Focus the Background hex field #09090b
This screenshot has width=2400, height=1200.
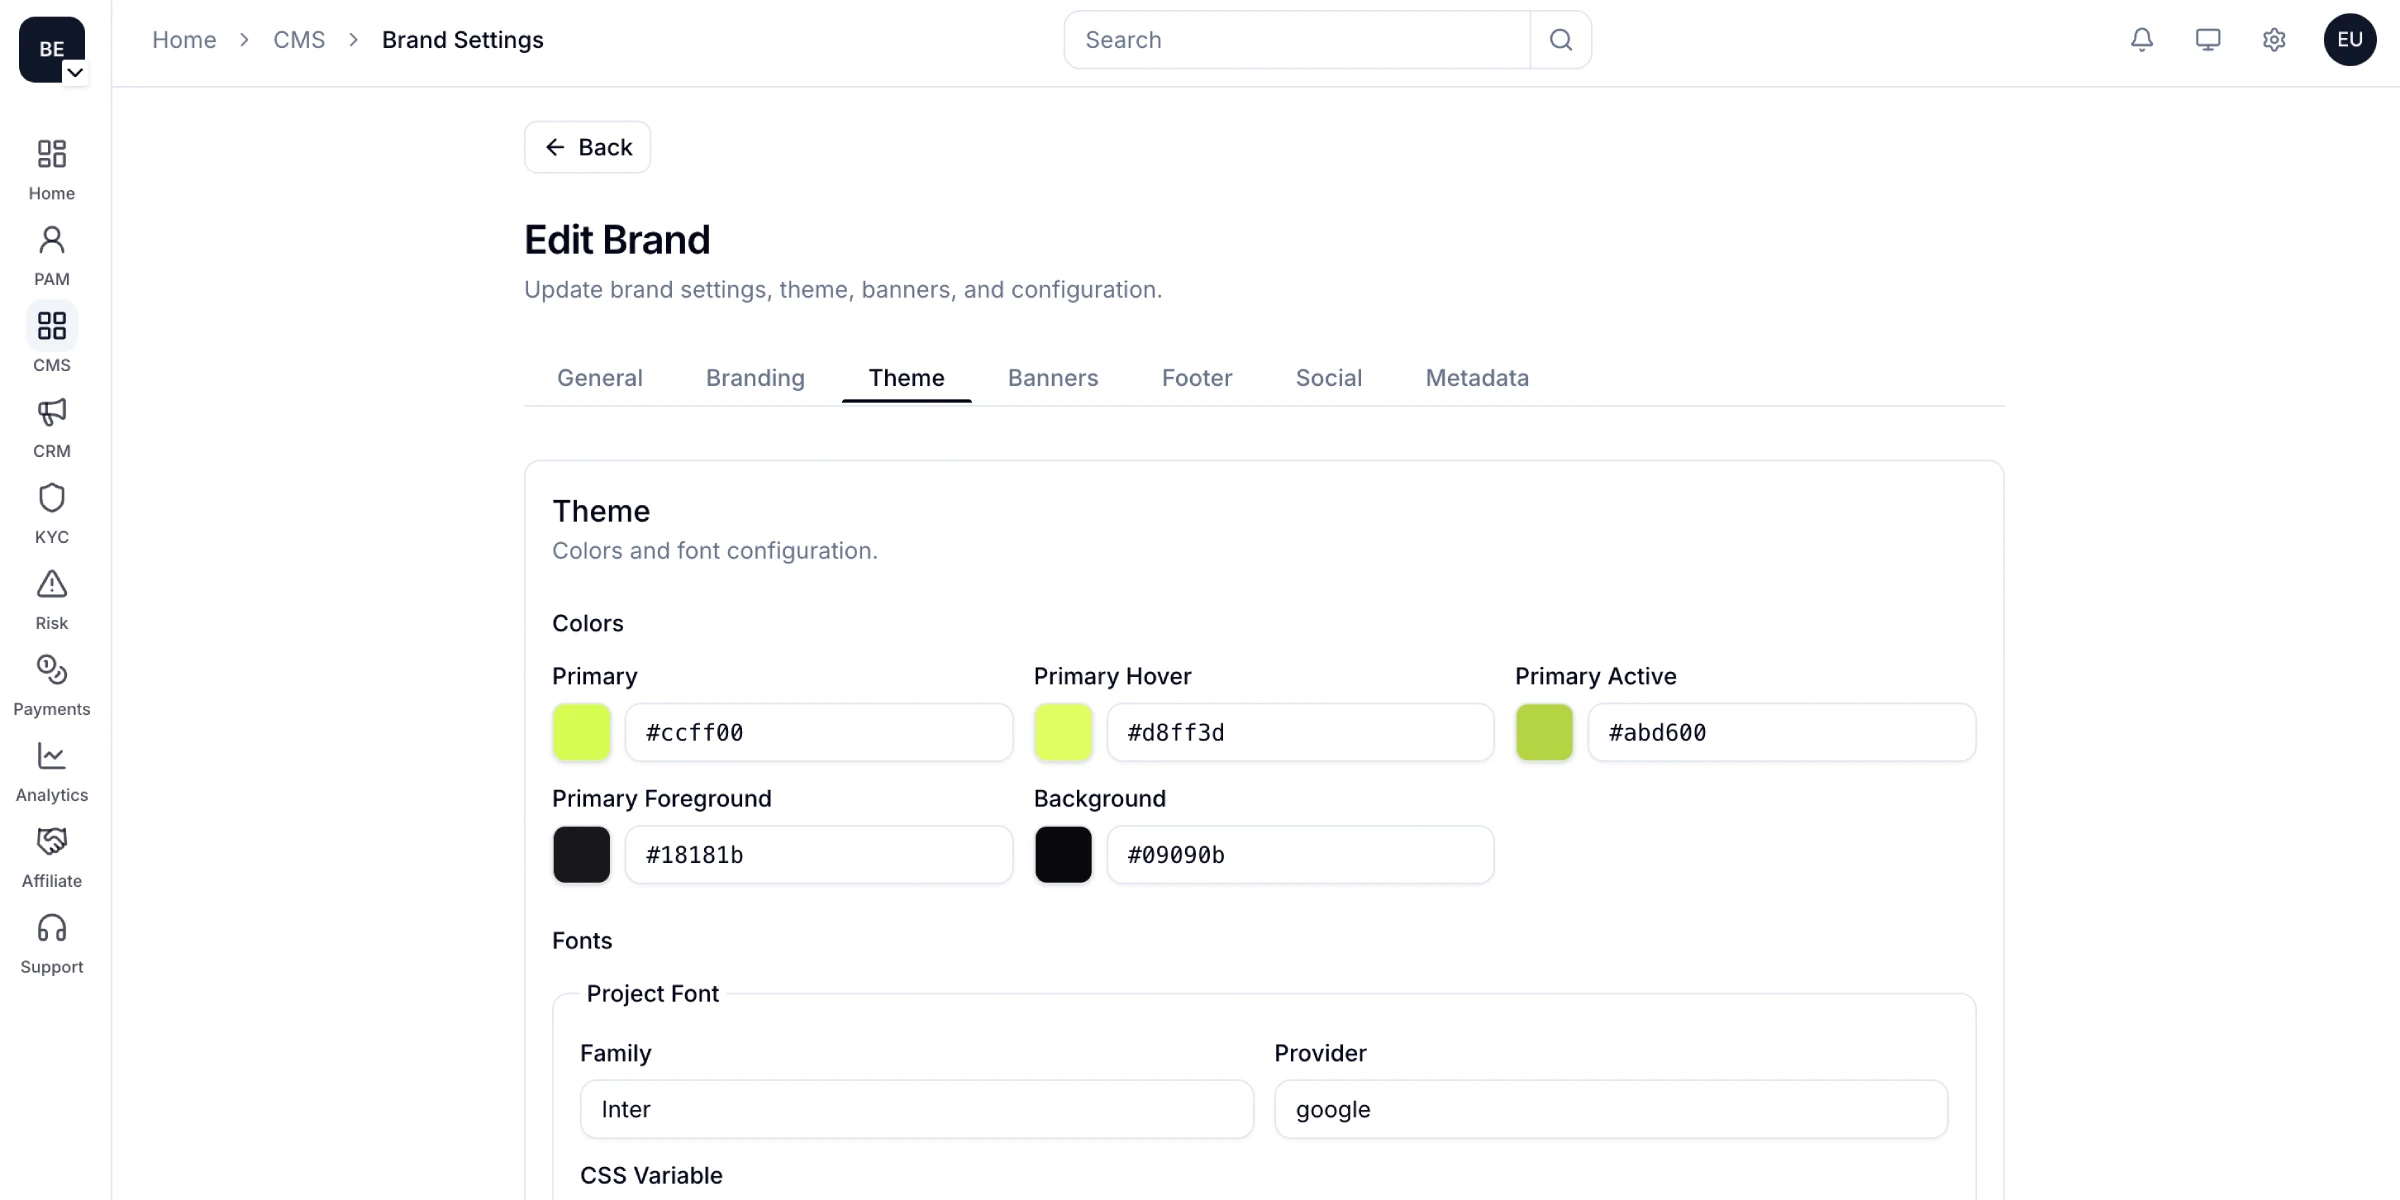[x=1300, y=854]
